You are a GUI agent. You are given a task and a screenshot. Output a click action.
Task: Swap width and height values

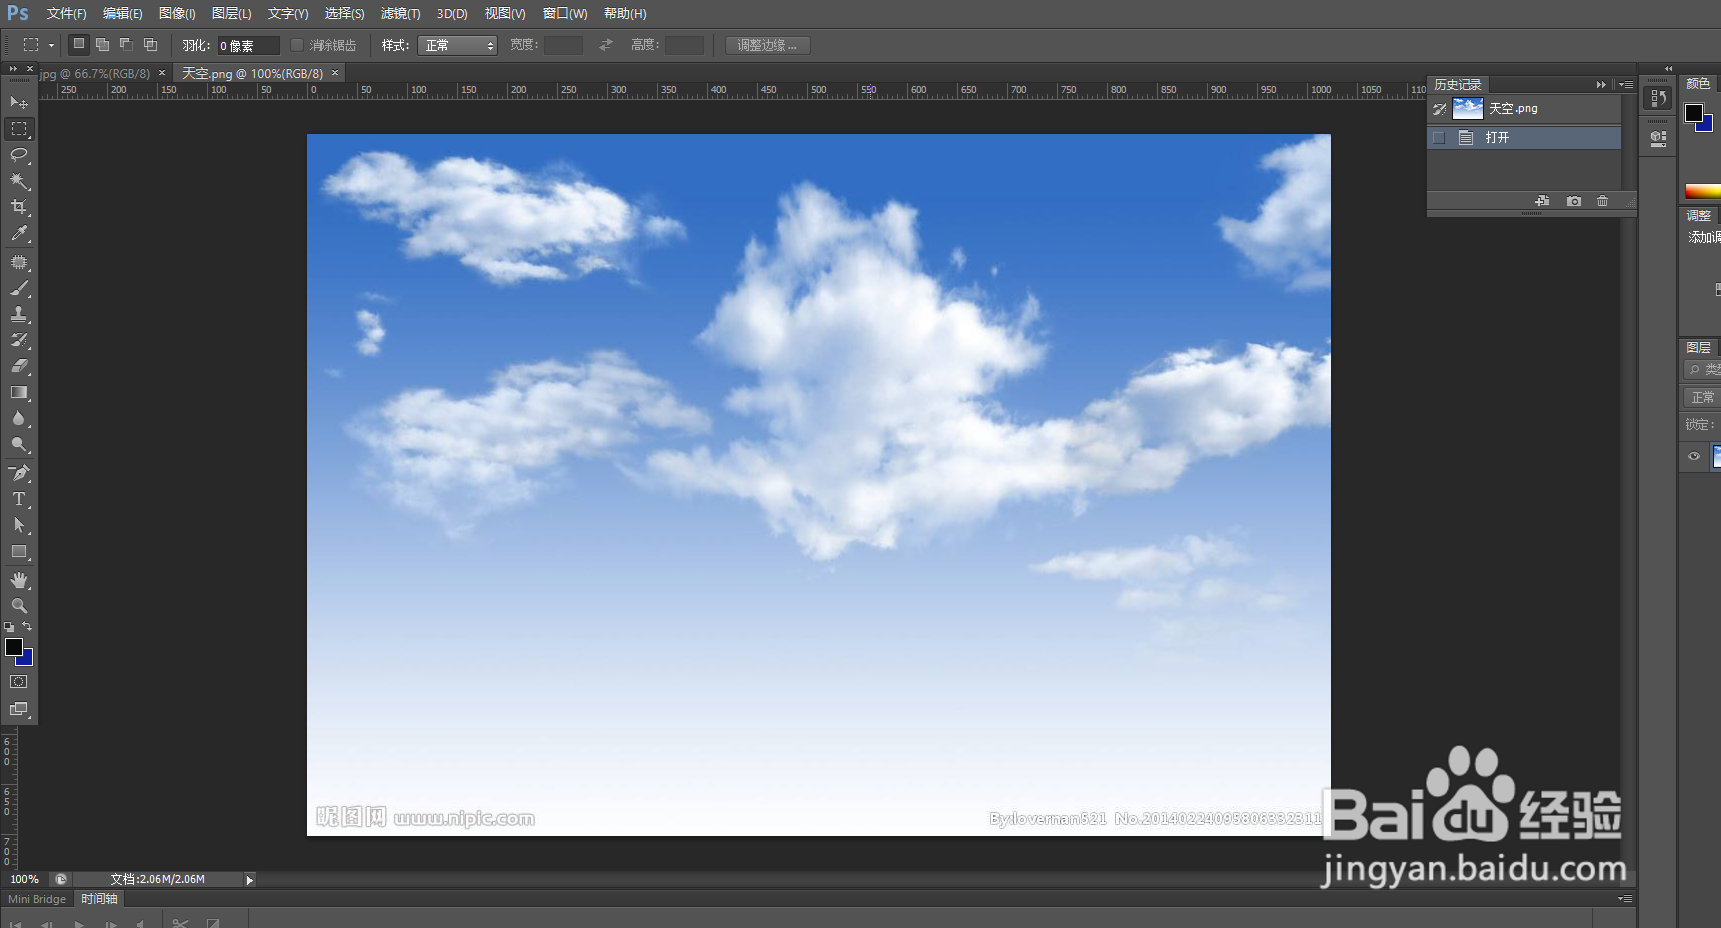(x=606, y=45)
